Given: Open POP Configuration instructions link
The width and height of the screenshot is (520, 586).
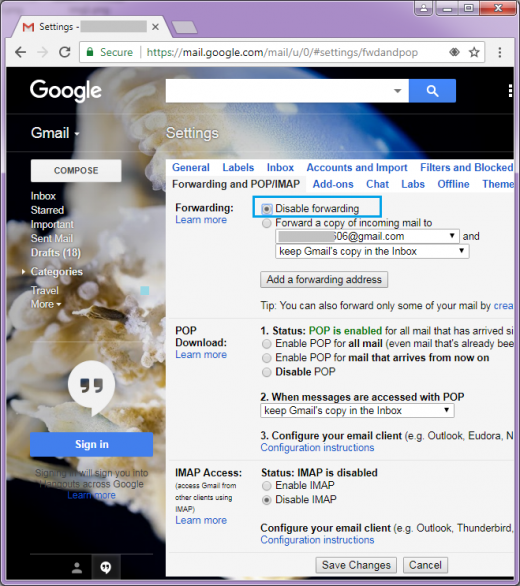Looking at the screenshot, I should pos(317,448).
